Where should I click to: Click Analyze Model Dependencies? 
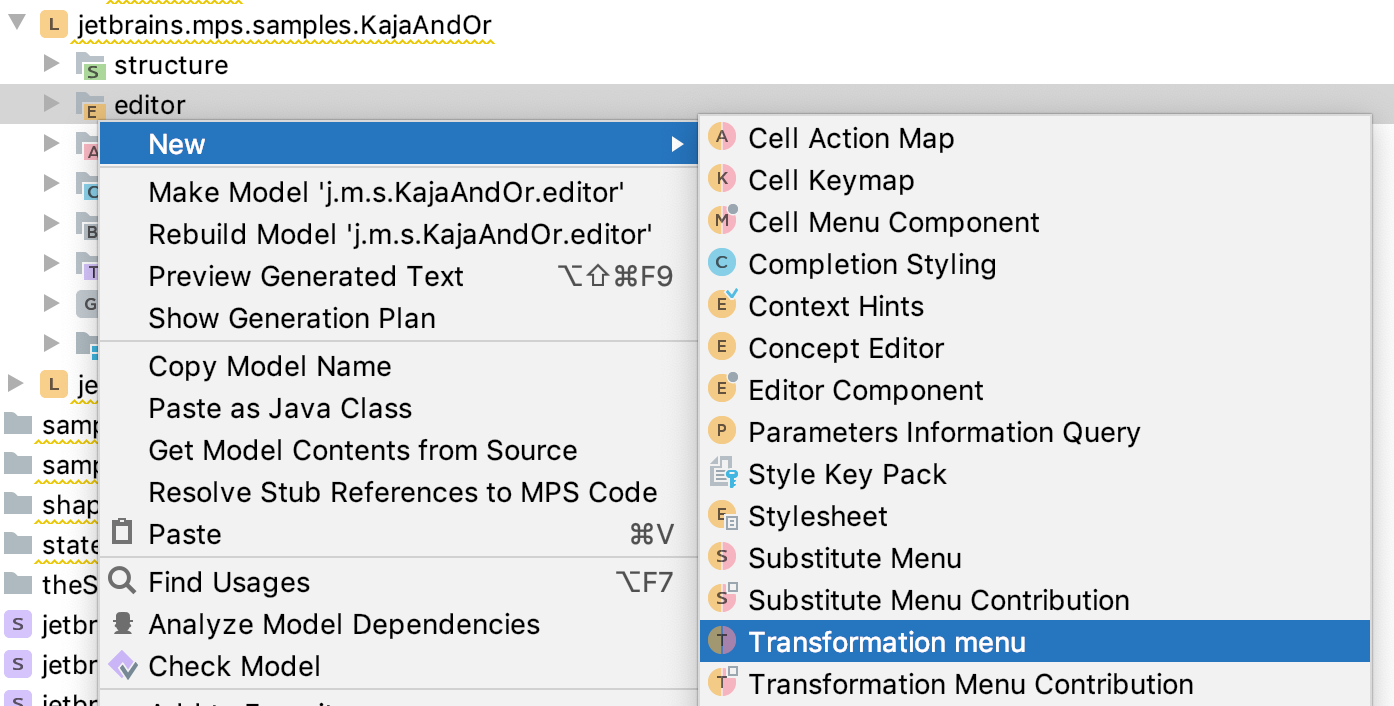click(344, 624)
